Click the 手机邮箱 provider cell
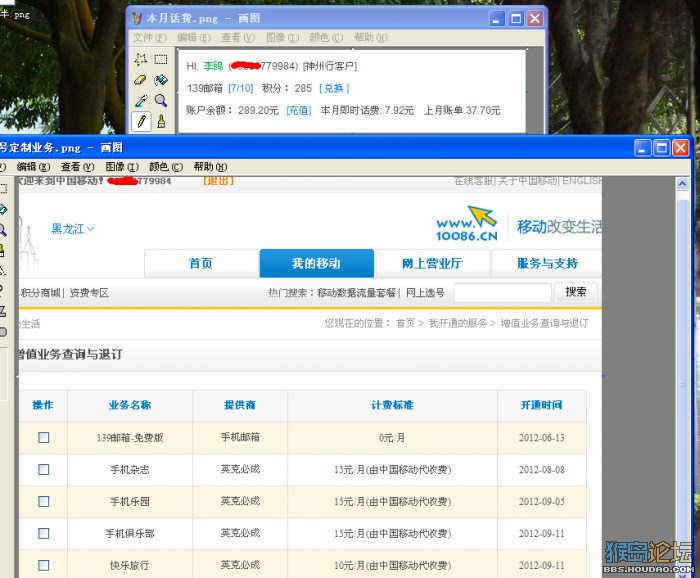Screen dimensions: 700x578 pos(240,437)
